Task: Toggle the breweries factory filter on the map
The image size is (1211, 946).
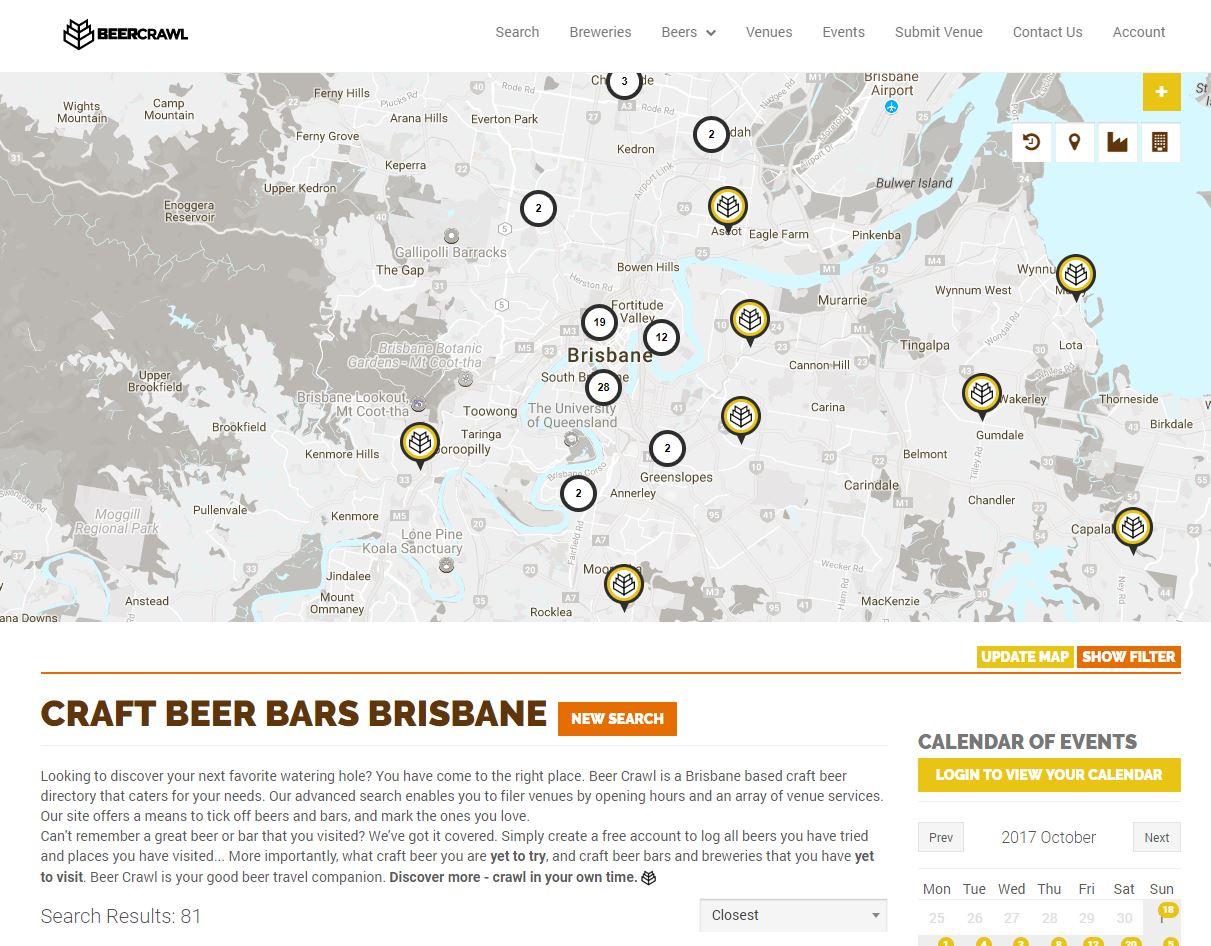Action: click(x=1117, y=142)
